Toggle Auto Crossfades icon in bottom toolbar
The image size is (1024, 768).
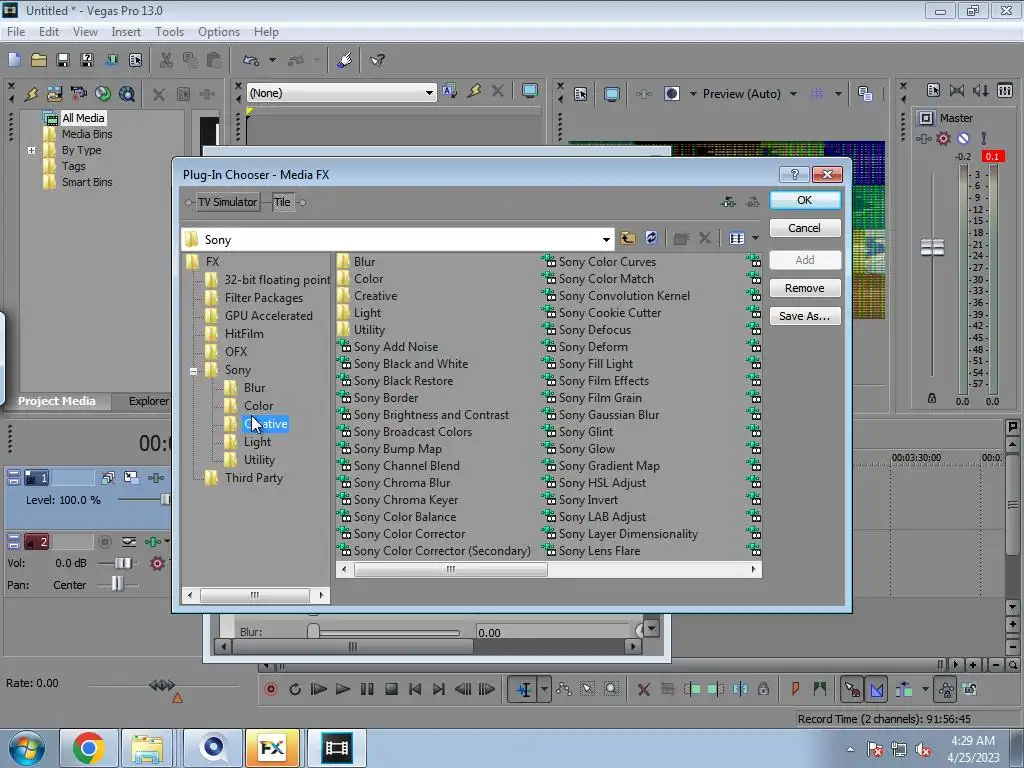877,689
